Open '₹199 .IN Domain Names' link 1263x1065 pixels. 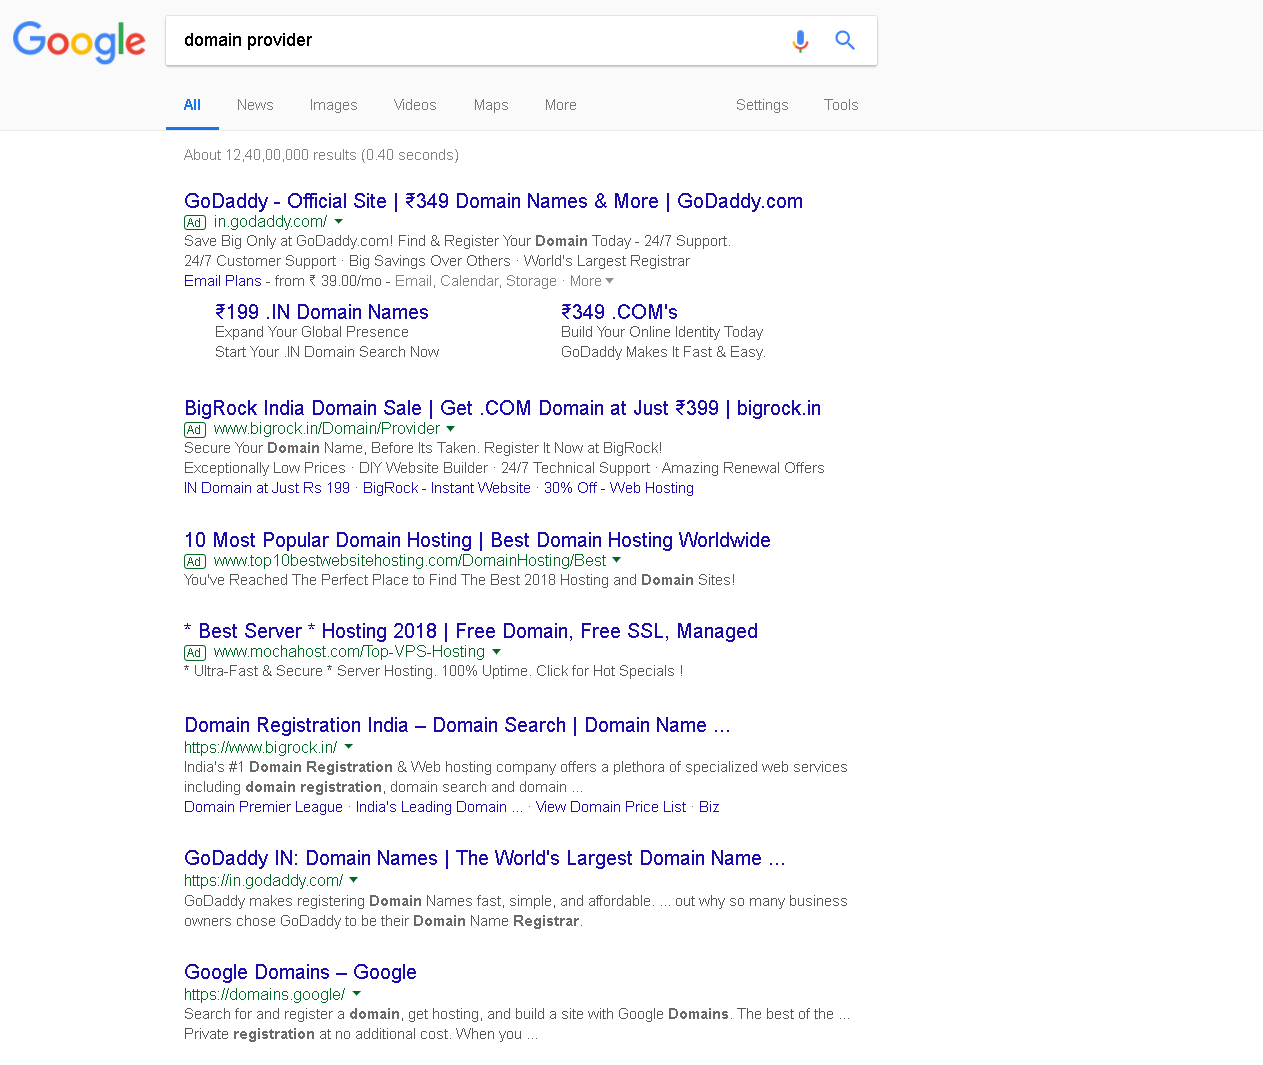click(322, 312)
